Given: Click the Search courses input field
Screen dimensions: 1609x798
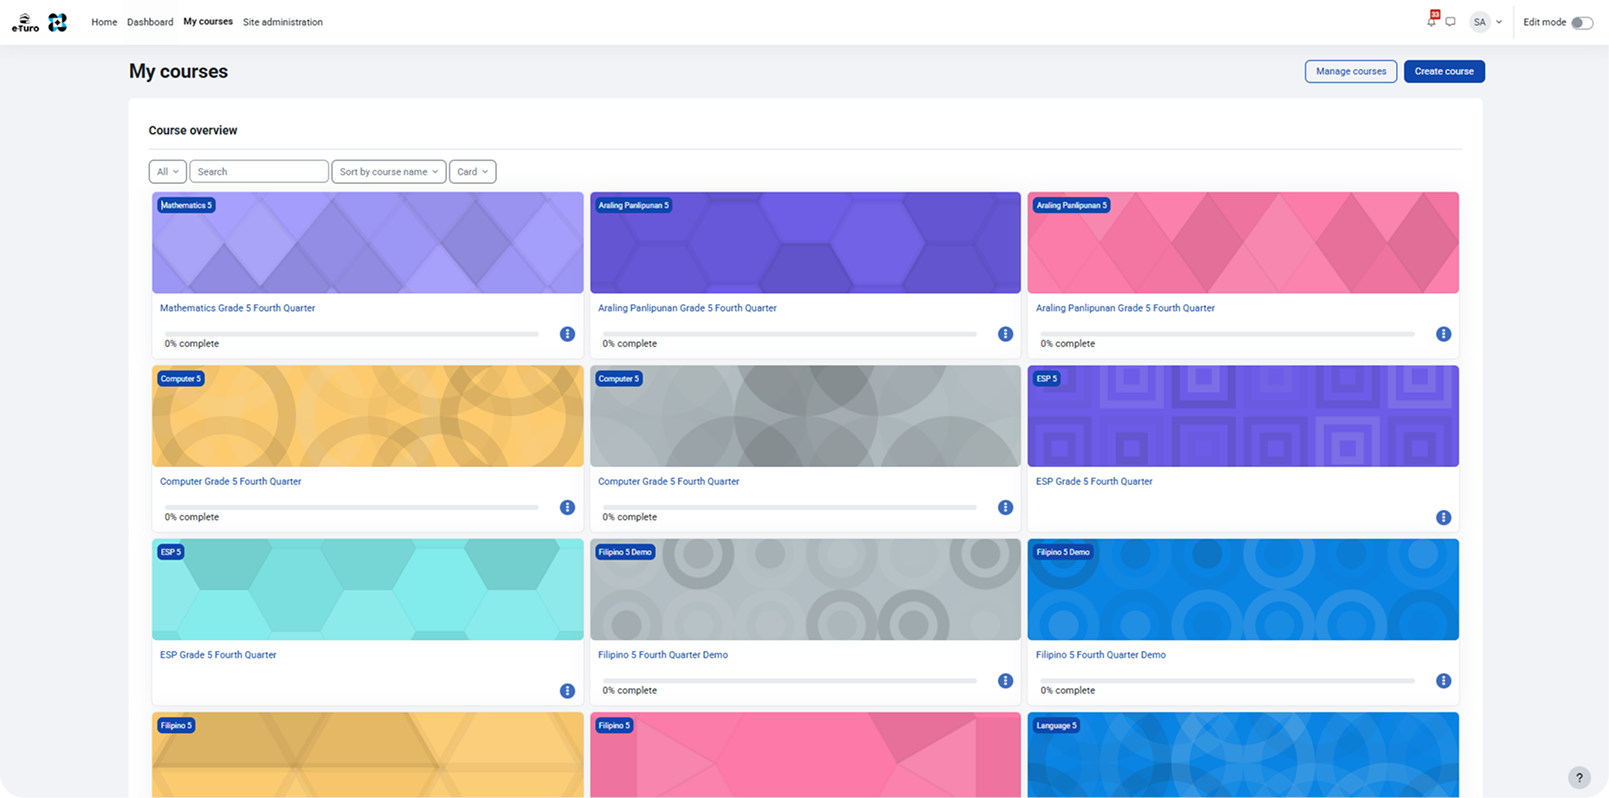Looking at the screenshot, I should 259,172.
